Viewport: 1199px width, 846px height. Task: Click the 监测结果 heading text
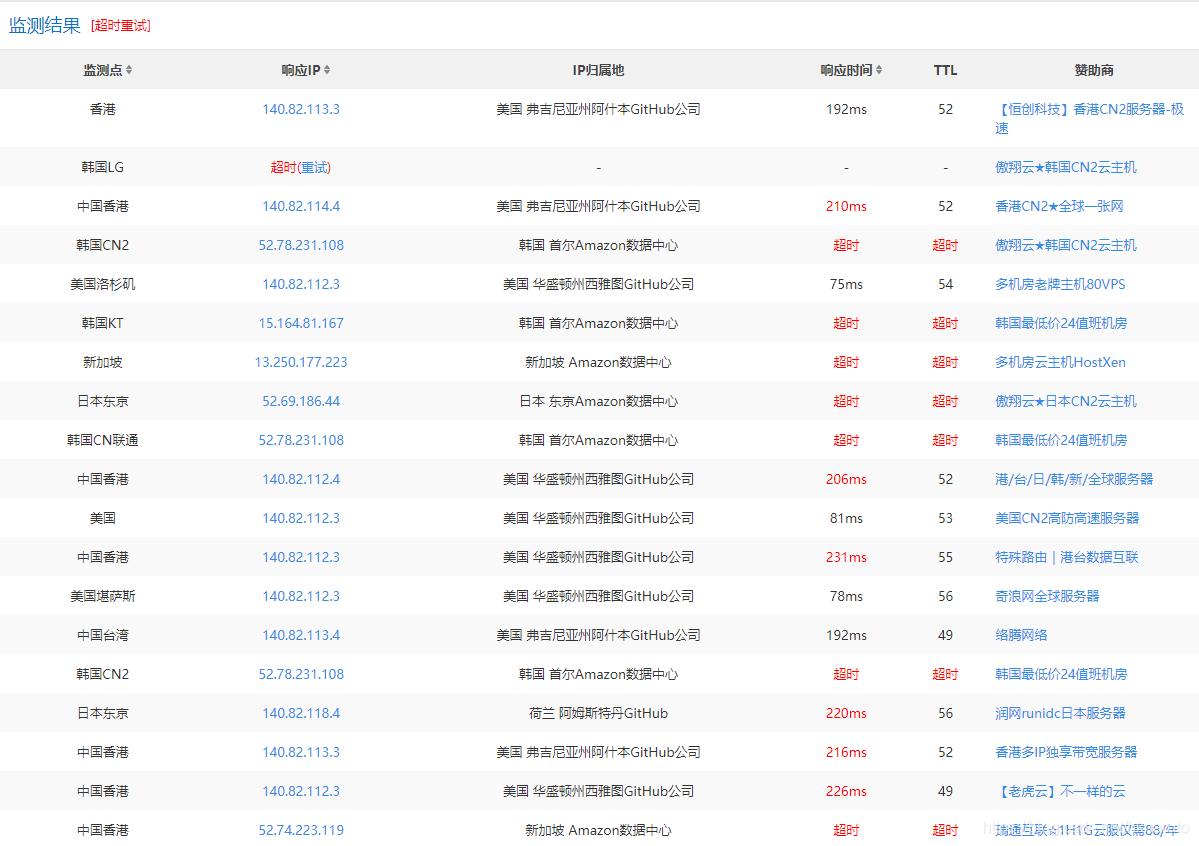[x=44, y=25]
